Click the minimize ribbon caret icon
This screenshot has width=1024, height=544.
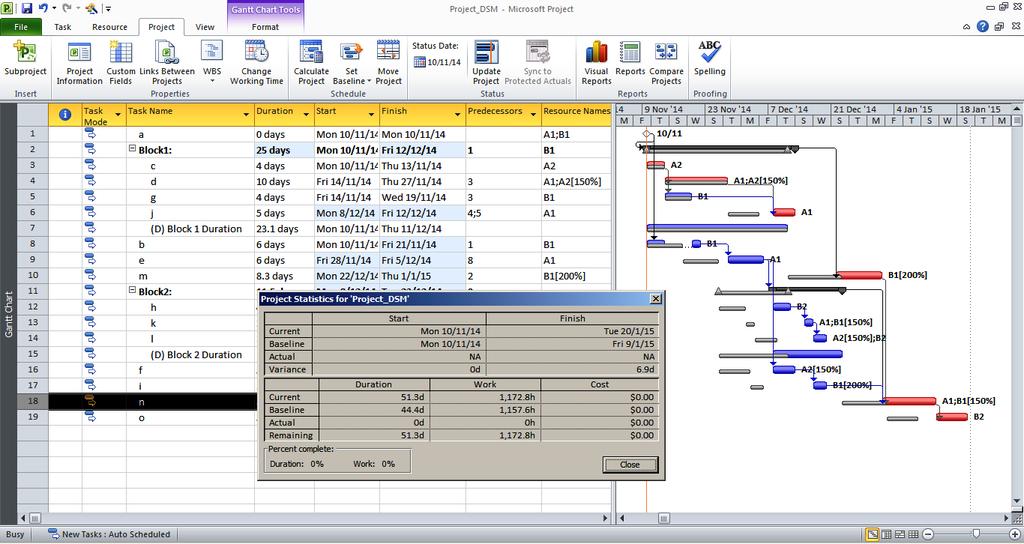pos(966,27)
